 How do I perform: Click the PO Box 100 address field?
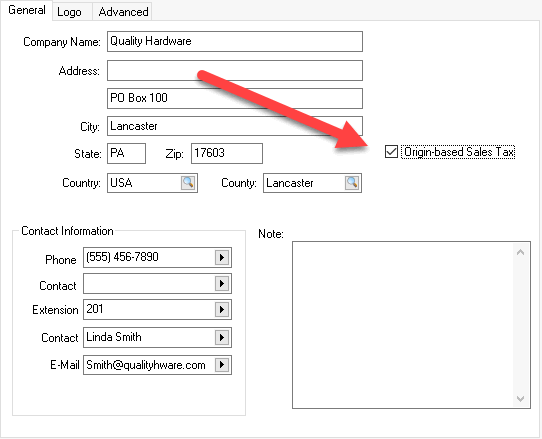click(235, 98)
